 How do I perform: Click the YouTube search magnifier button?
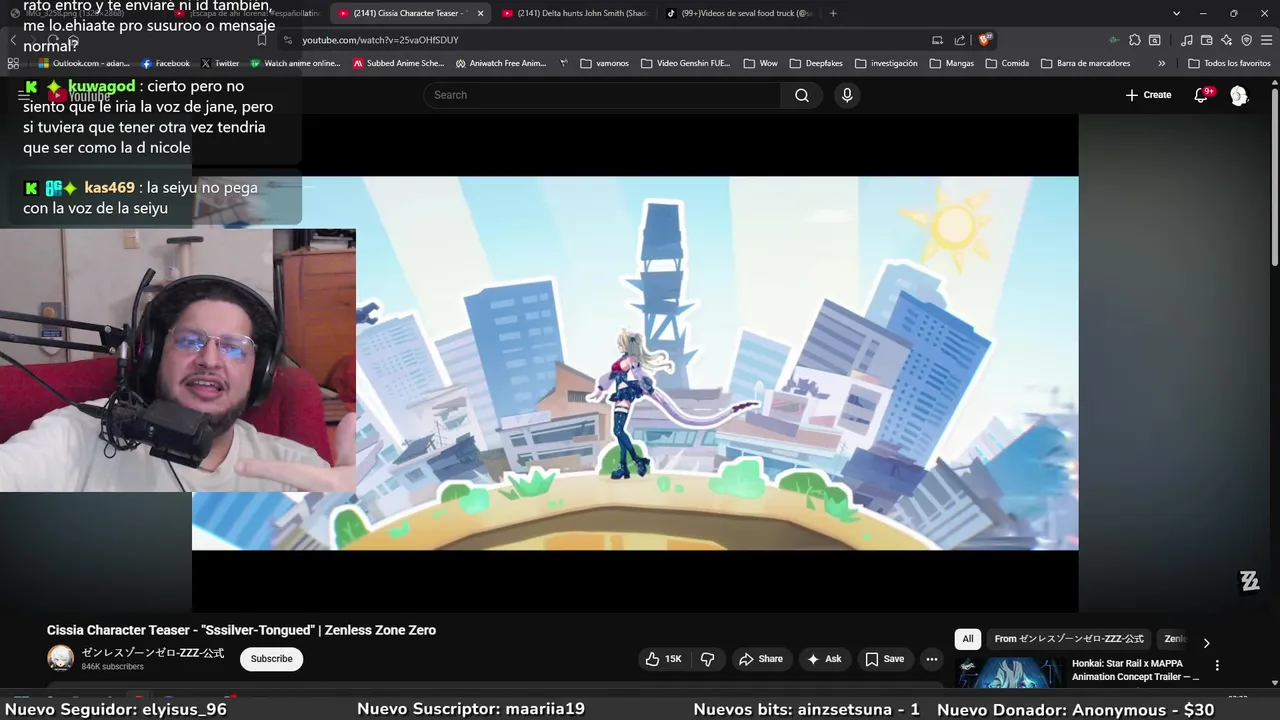click(x=802, y=95)
